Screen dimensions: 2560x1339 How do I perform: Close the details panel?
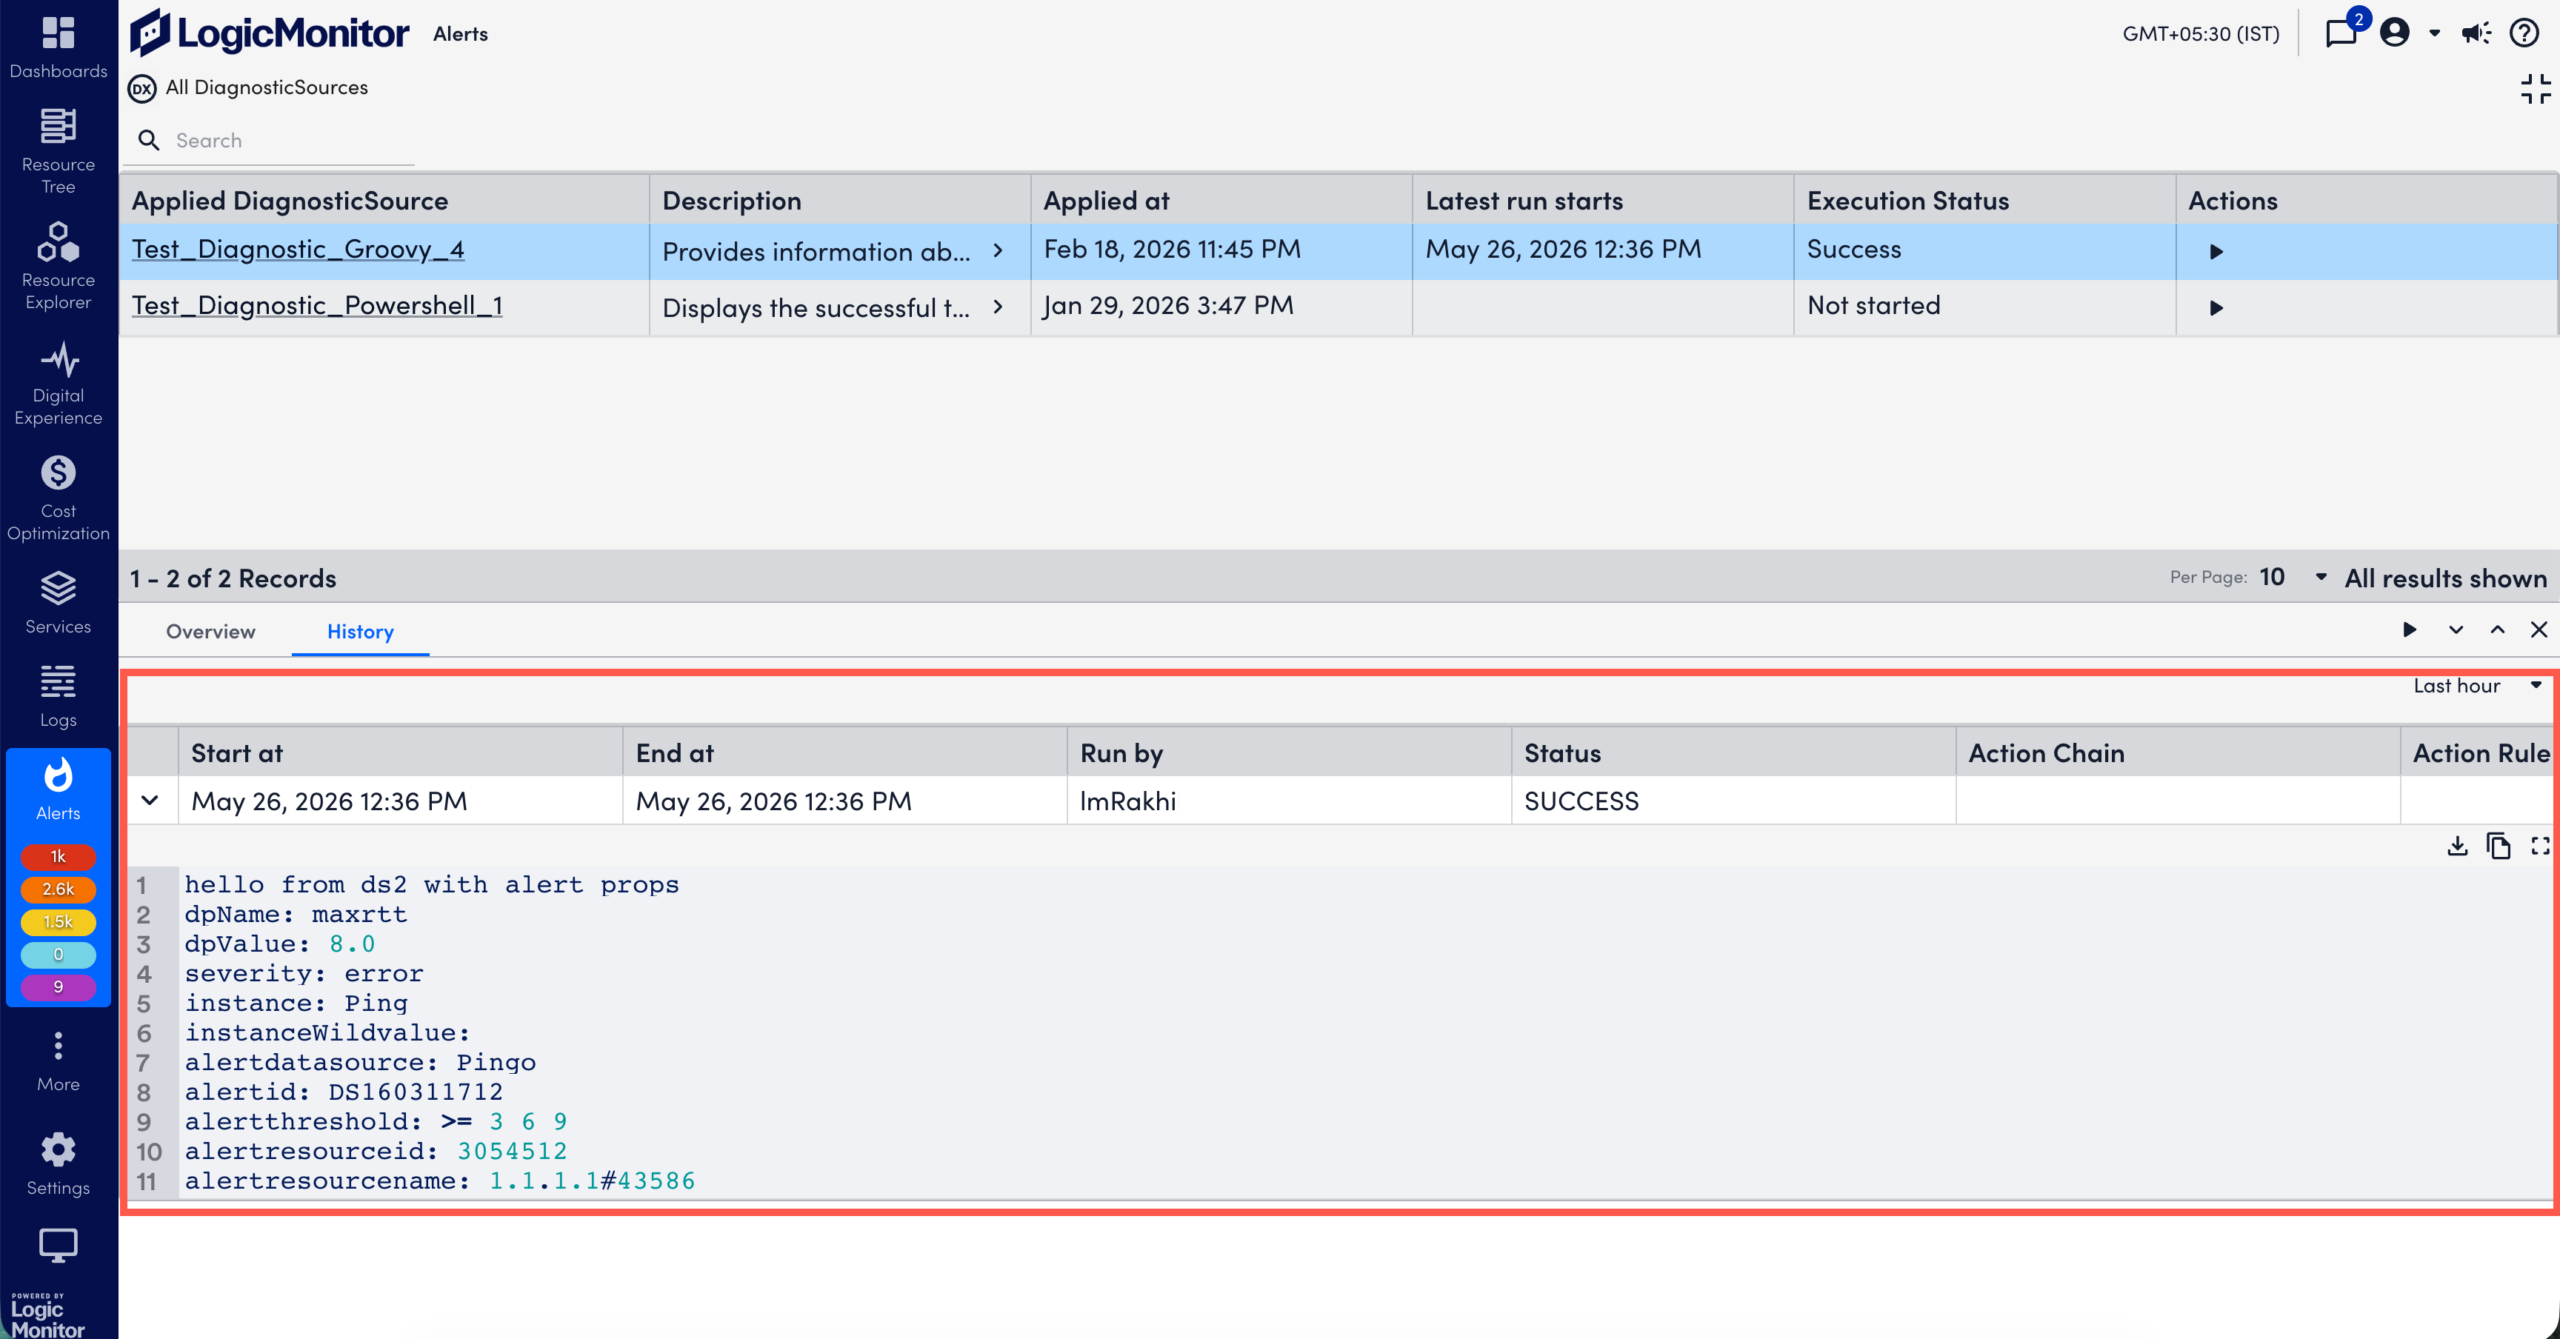click(2539, 630)
